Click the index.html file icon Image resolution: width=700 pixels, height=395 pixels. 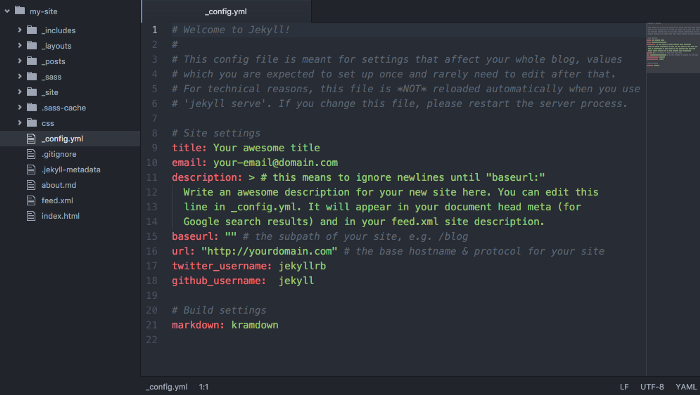tap(31, 216)
